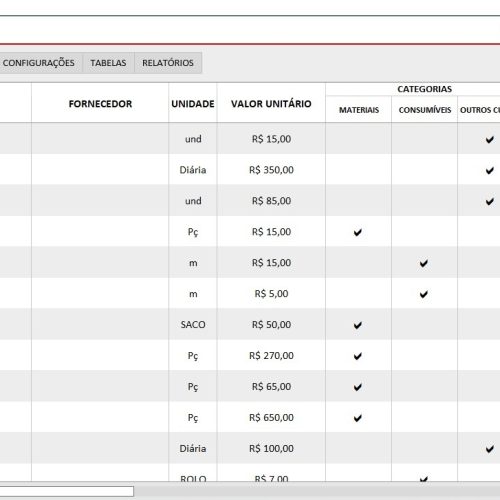The height and width of the screenshot is (500, 500).
Task: Click the Pç unit beside R$ 650,00
Action: [x=193, y=418]
